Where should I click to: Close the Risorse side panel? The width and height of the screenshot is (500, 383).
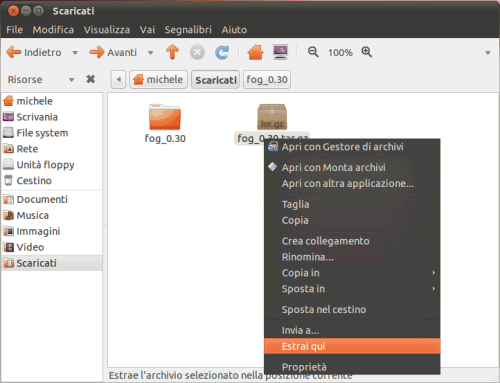91,79
